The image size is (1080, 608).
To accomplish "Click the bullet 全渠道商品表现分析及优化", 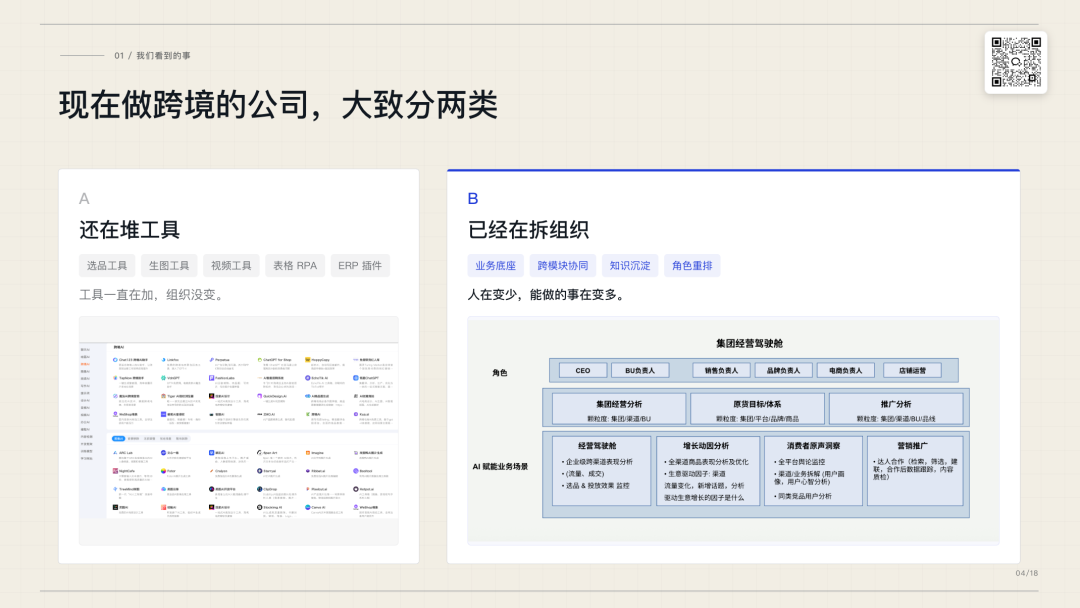I will 706,462.
